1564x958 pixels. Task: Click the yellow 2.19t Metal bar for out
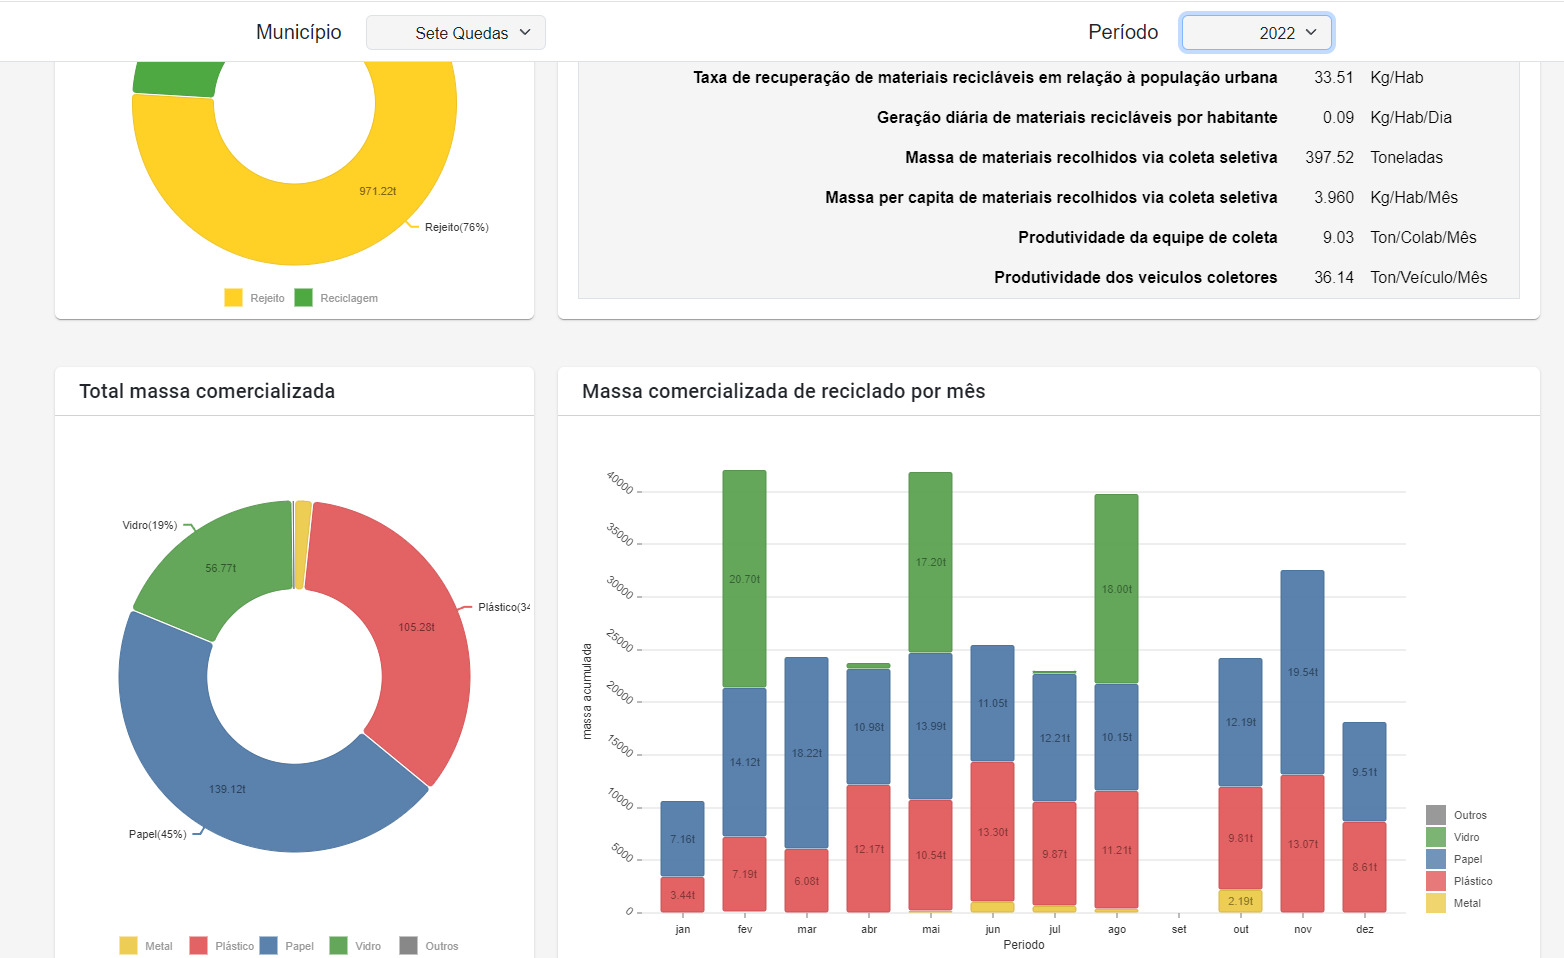pos(1240,901)
